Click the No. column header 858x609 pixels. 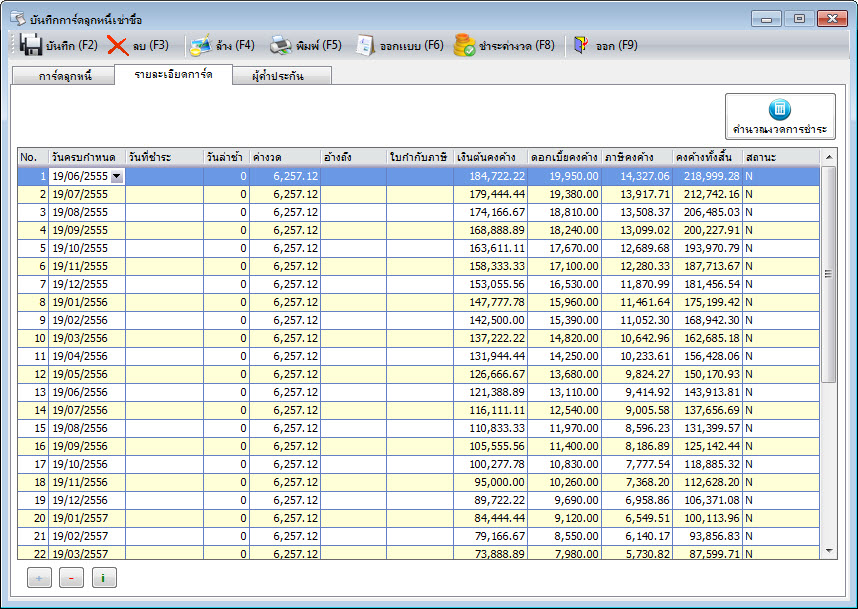[x=33, y=157]
